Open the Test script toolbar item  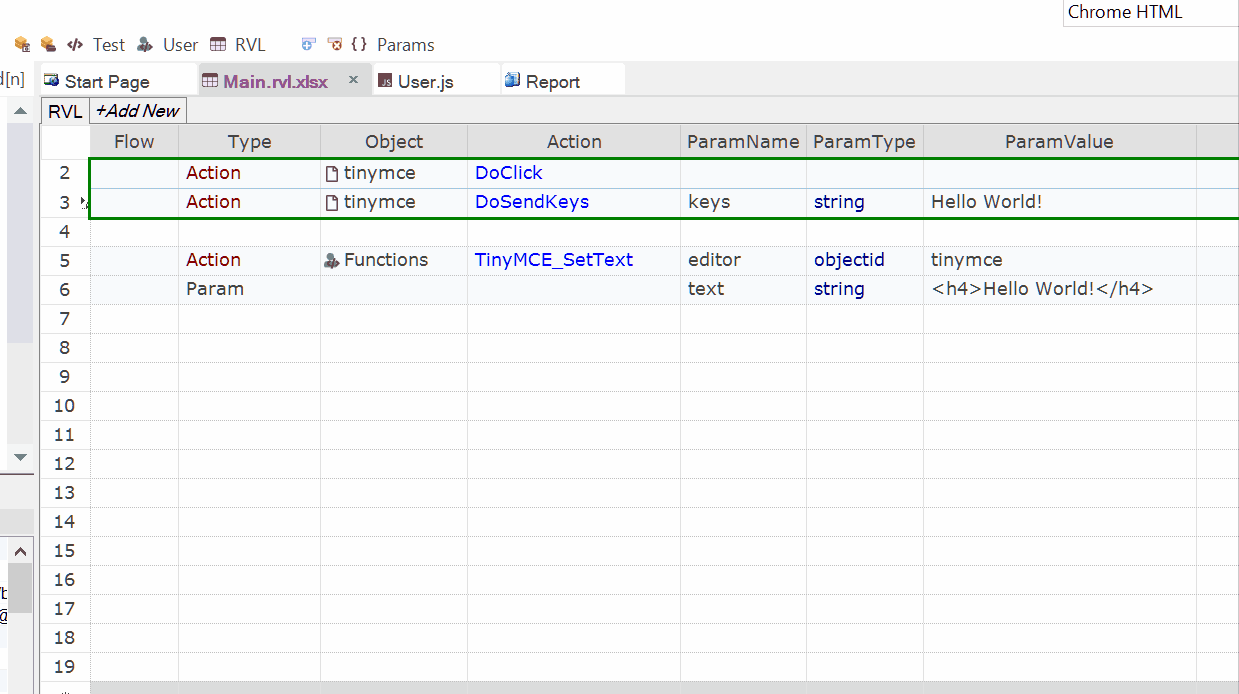point(96,45)
